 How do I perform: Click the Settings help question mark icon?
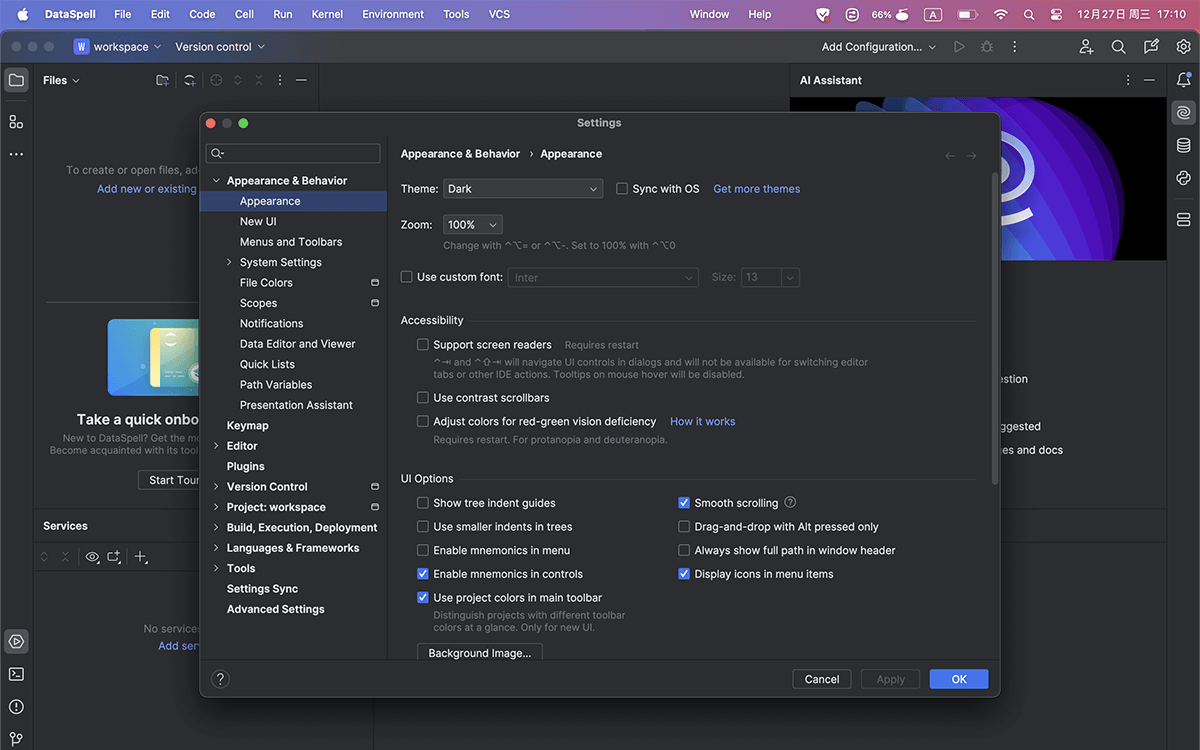pos(221,679)
